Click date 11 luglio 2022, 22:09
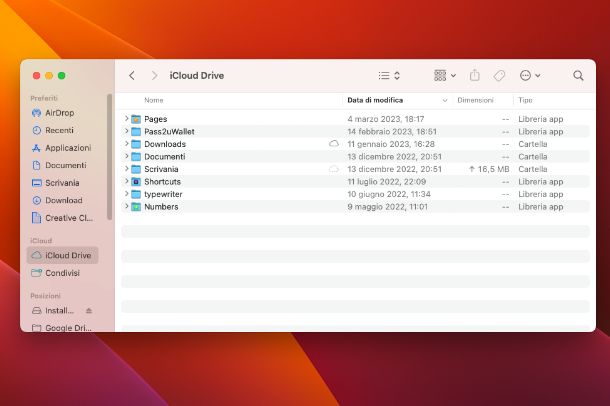This screenshot has width=610, height=406. click(x=386, y=182)
